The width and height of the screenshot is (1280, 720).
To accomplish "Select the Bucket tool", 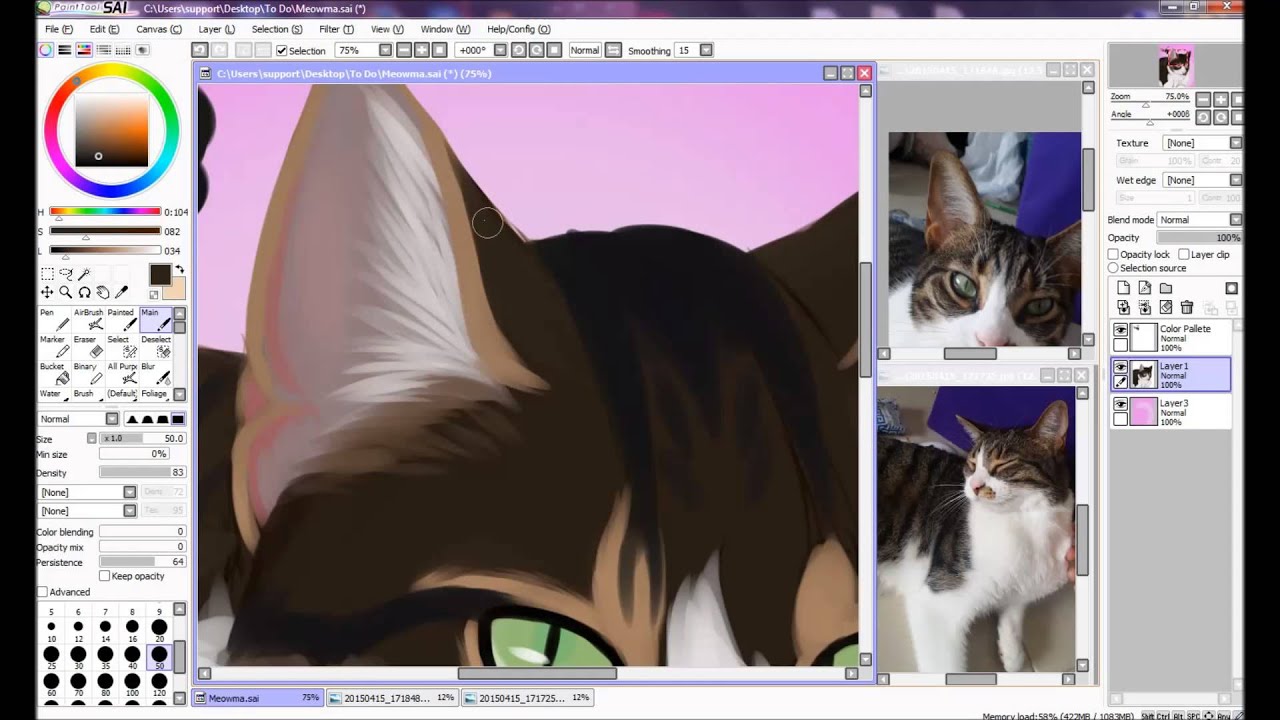I will [x=54, y=373].
